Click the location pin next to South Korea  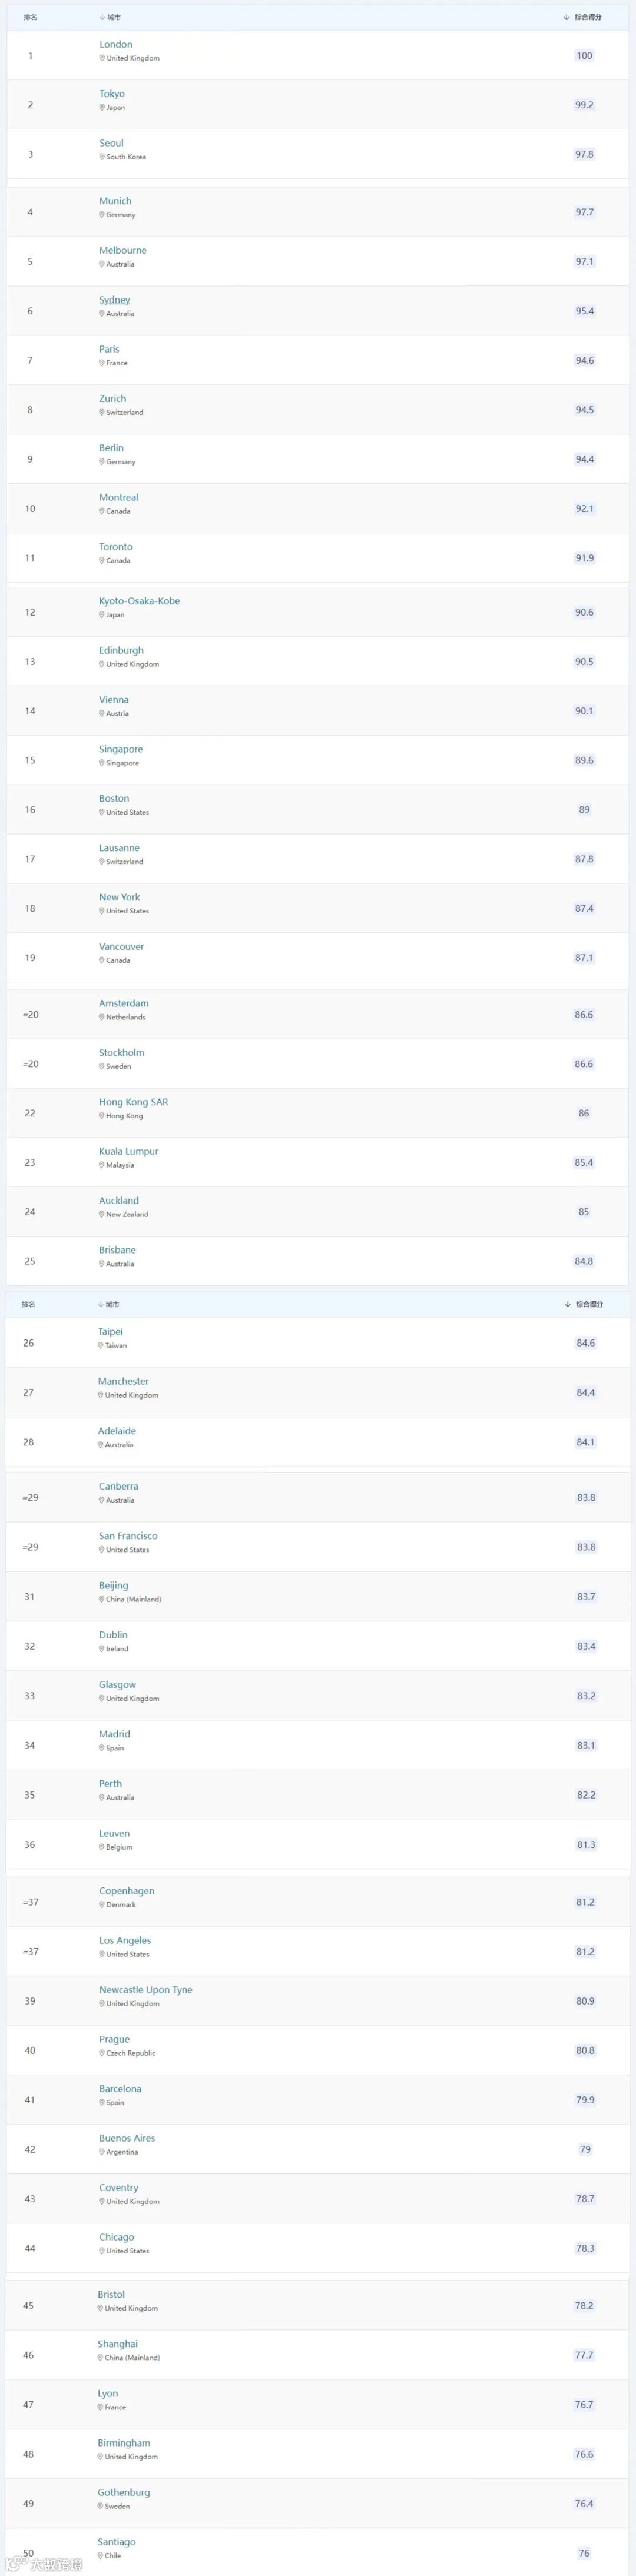click(x=102, y=157)
